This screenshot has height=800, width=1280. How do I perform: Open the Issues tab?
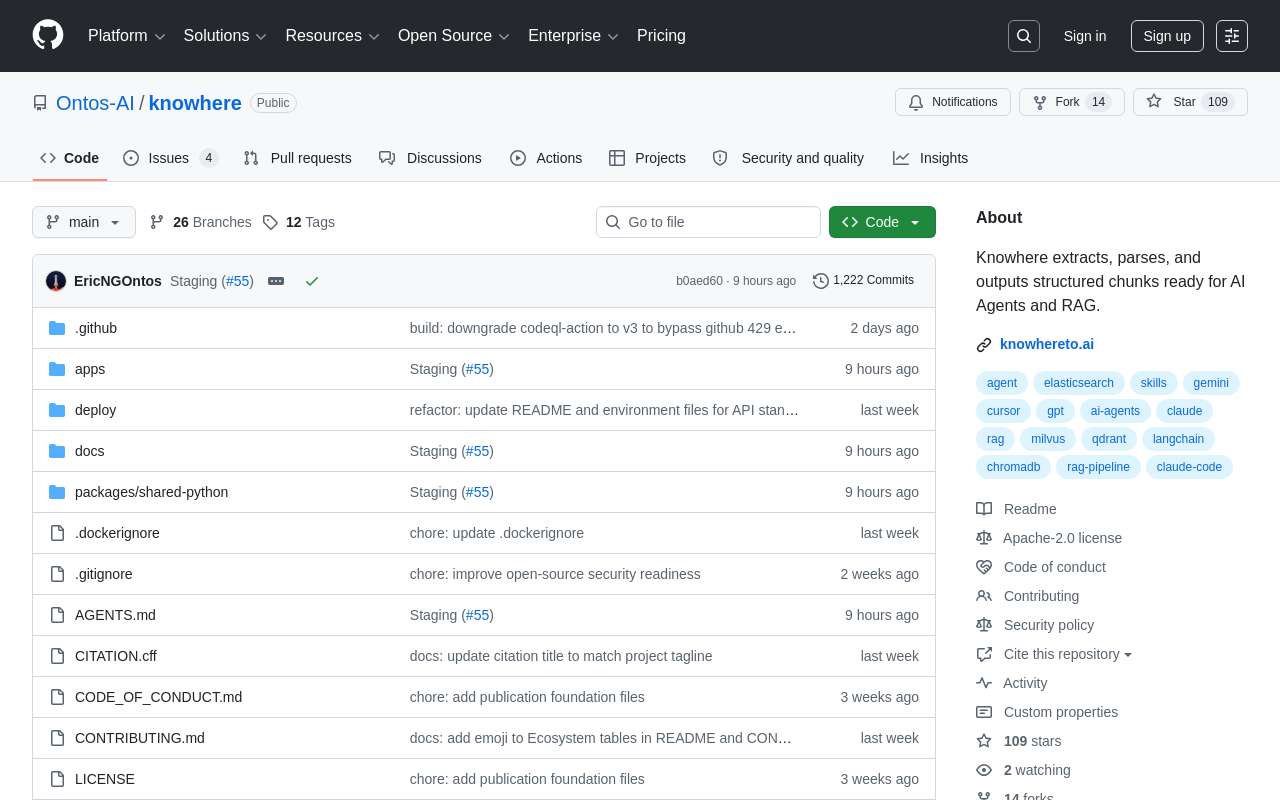pyautogui.click(x=171, y=158)
